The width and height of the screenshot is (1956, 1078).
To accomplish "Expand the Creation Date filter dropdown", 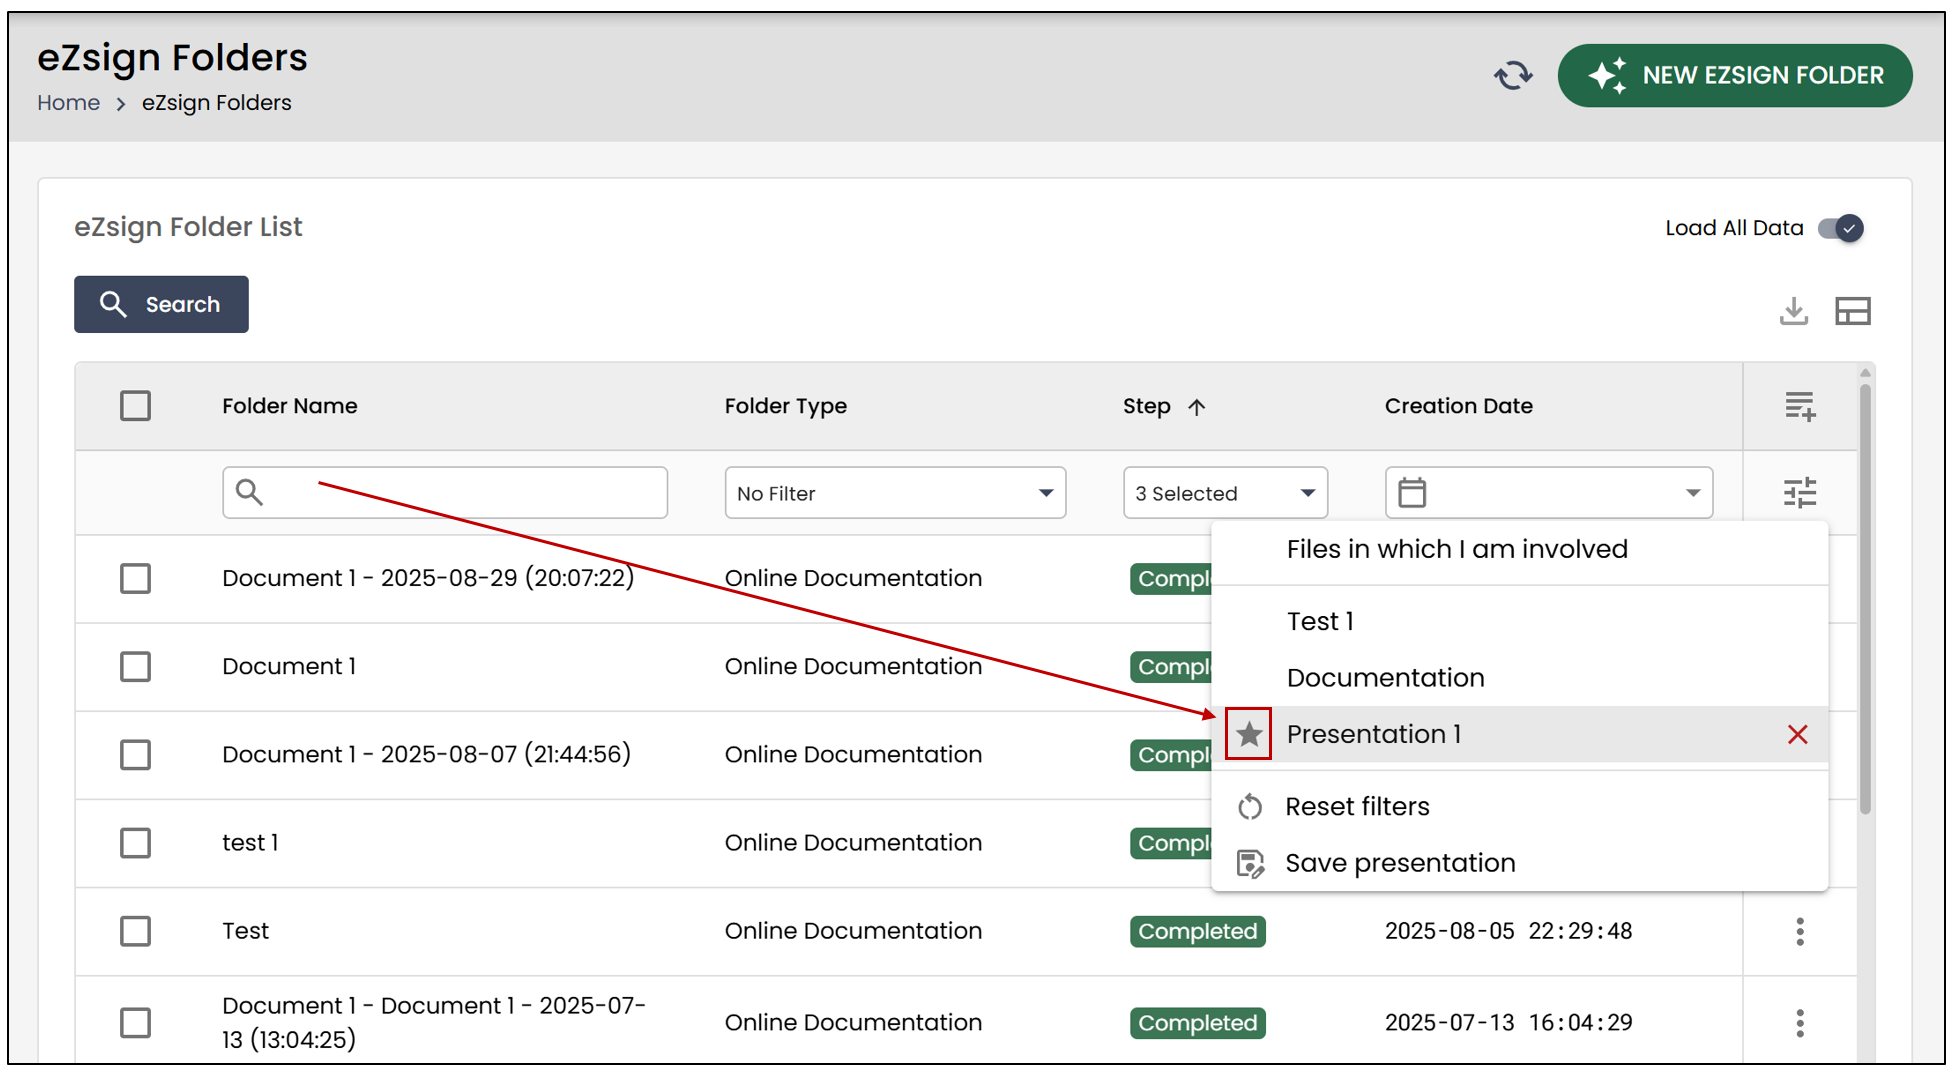I will tap(1548, 492).
